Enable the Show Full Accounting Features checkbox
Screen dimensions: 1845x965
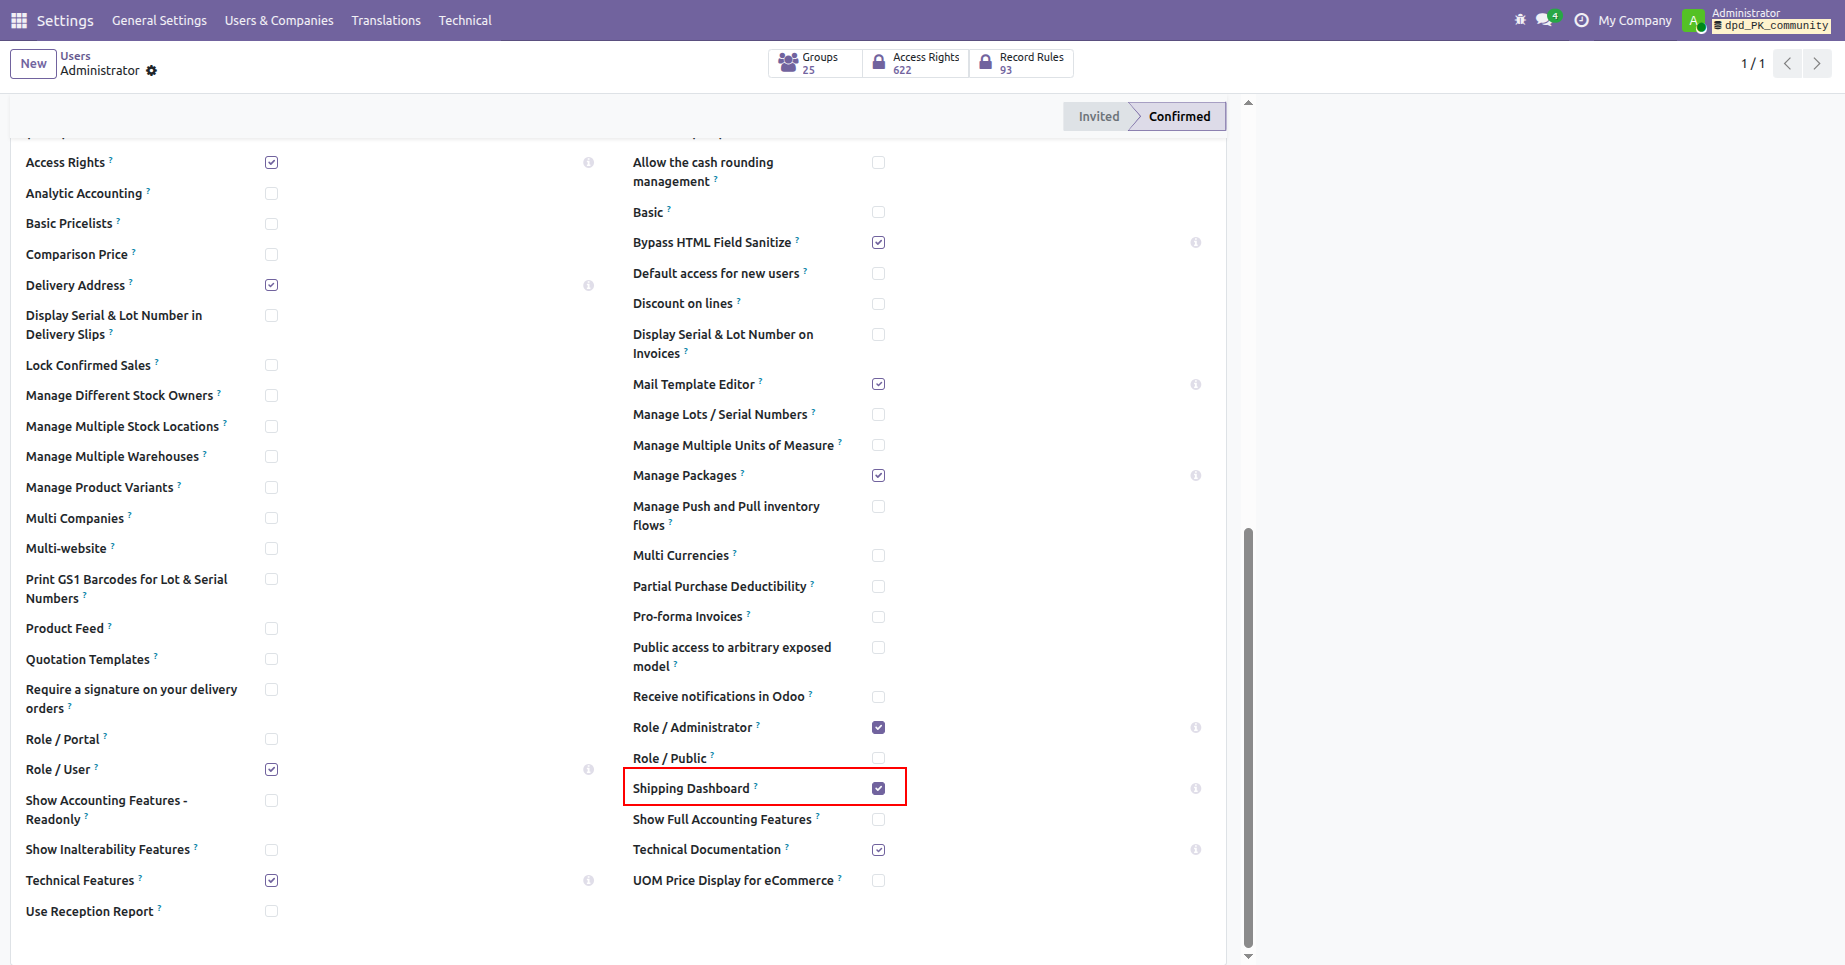pos(878,820)
